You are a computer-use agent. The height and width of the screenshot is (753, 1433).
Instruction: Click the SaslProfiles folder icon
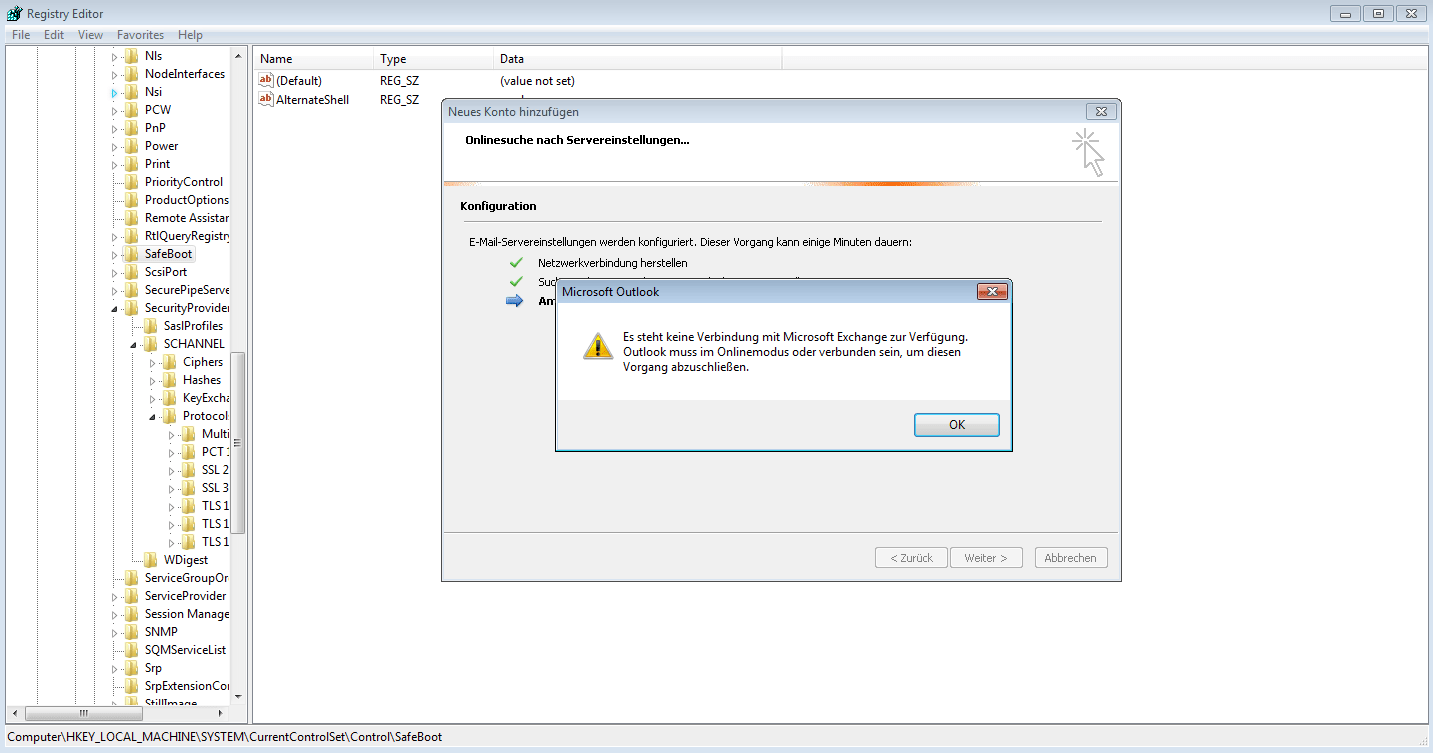150,326
